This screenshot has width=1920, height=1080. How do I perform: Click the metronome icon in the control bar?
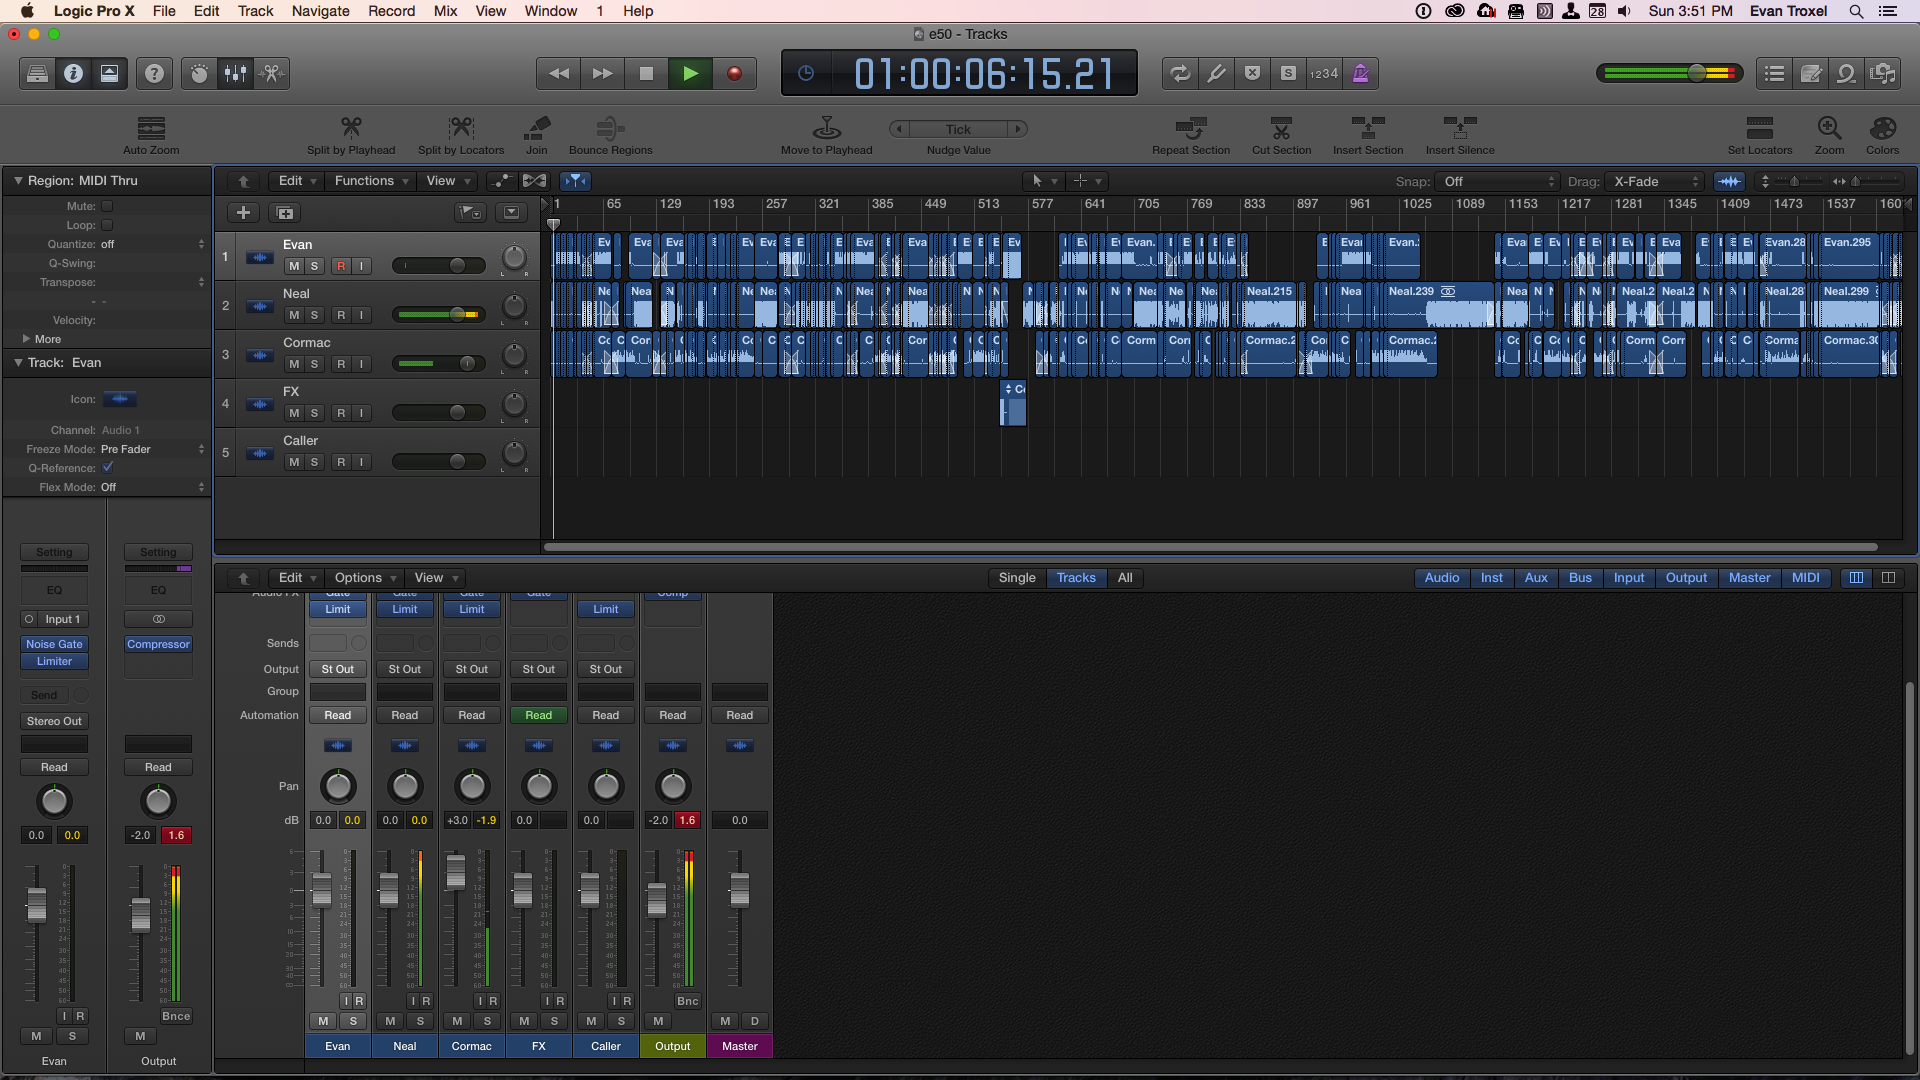tap(1360, 73)
